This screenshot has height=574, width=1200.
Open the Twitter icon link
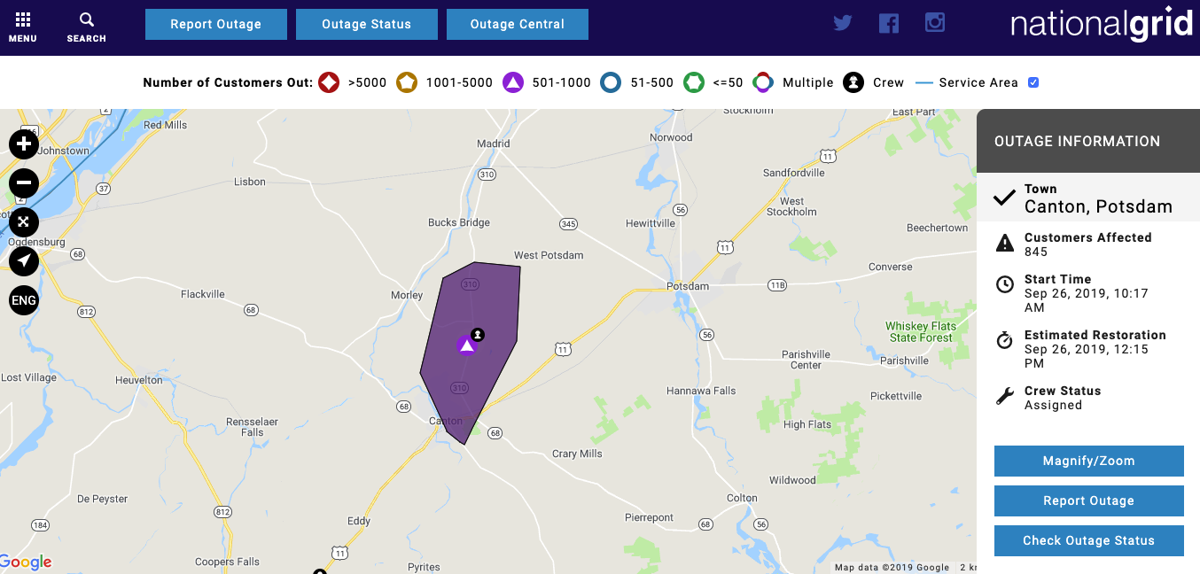pos(843,23)
